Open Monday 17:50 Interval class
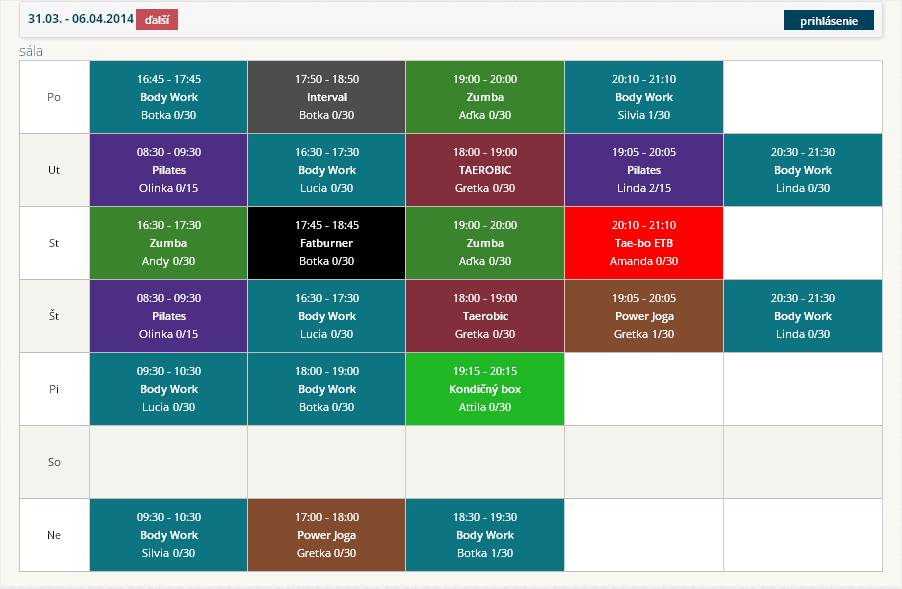This screenshot has width=902, height=589. click(327, 97)
